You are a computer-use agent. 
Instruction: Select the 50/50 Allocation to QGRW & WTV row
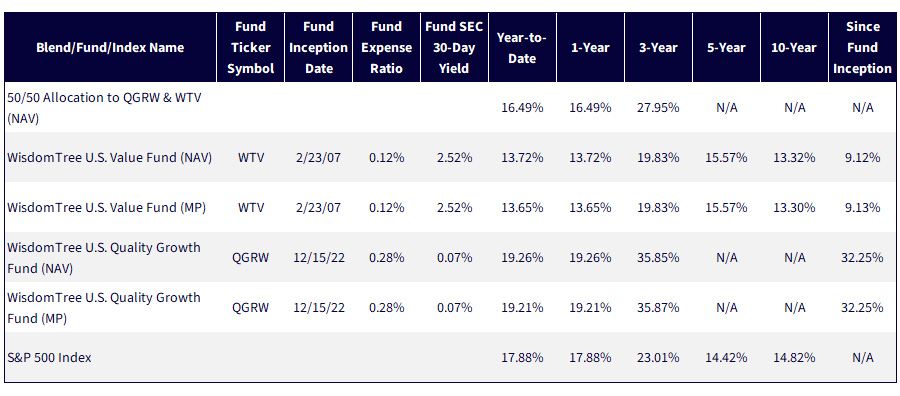(x=450, y=107)
